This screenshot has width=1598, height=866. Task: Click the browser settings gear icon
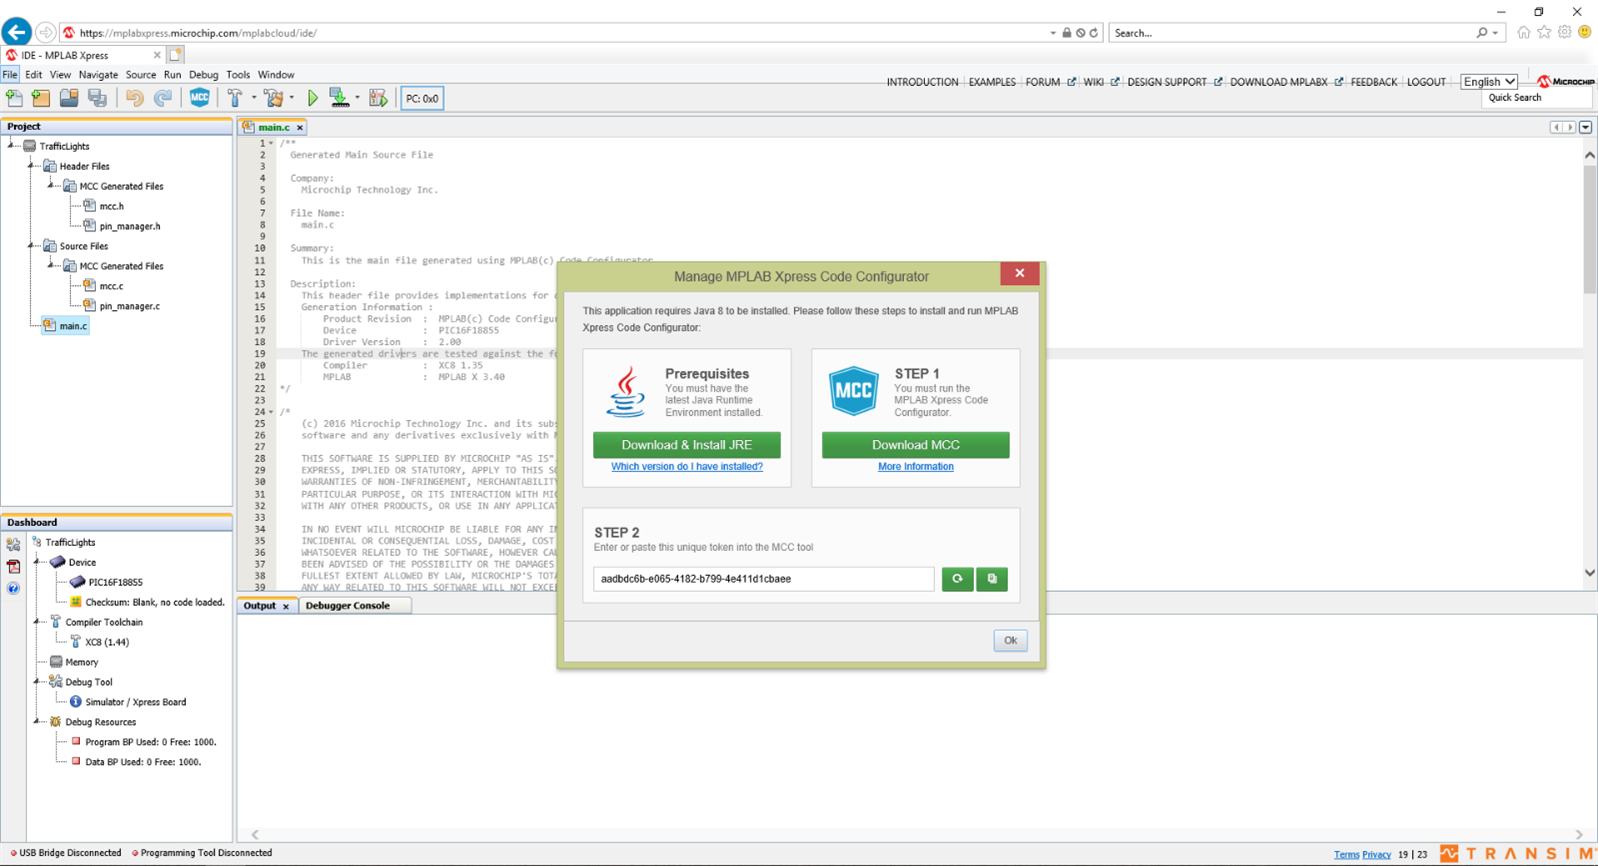tap(1565, 32)
